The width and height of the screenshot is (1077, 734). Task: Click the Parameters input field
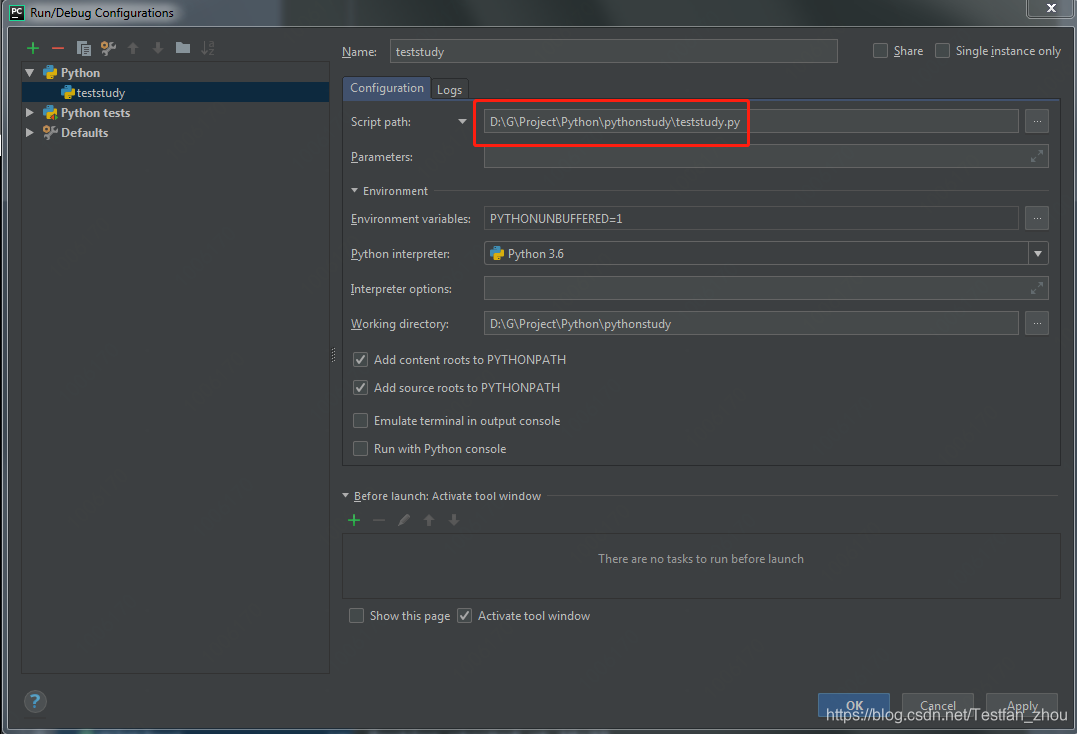tap(766, 157)
